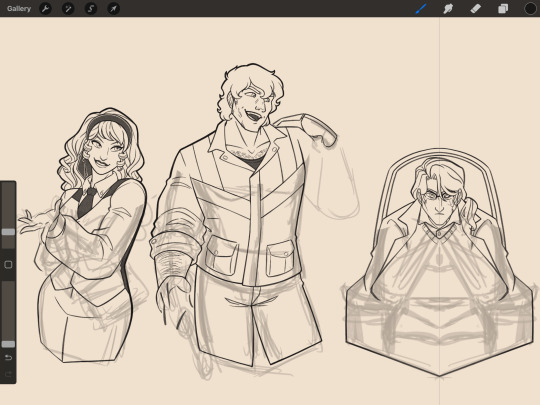Open the Actions wrench menu

point(45,9)
